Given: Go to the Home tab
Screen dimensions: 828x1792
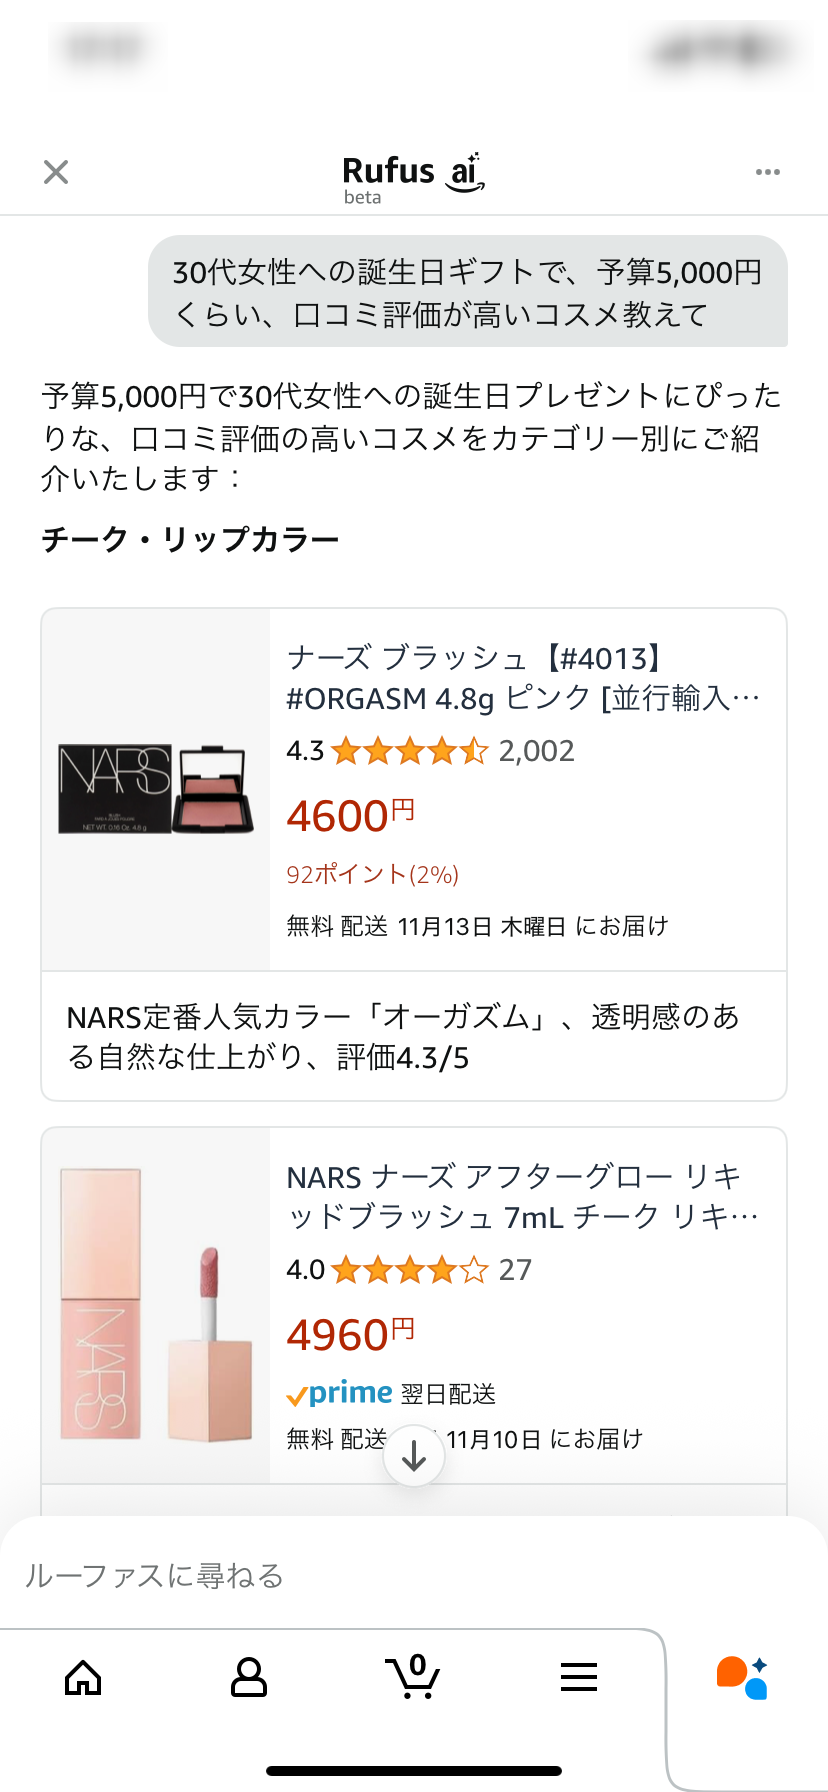Looking at the screenshot, I should click(x=83, y=1677).
